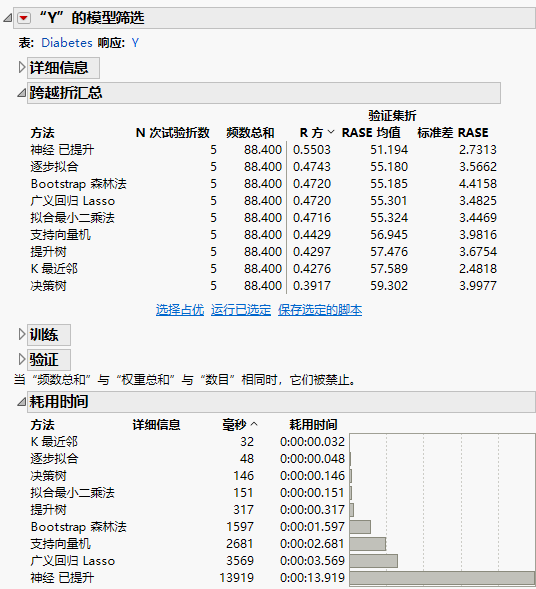Select 支持向量机 row in summary table
The height and width of the screenshot is (589, 536).
pos(263,235)
